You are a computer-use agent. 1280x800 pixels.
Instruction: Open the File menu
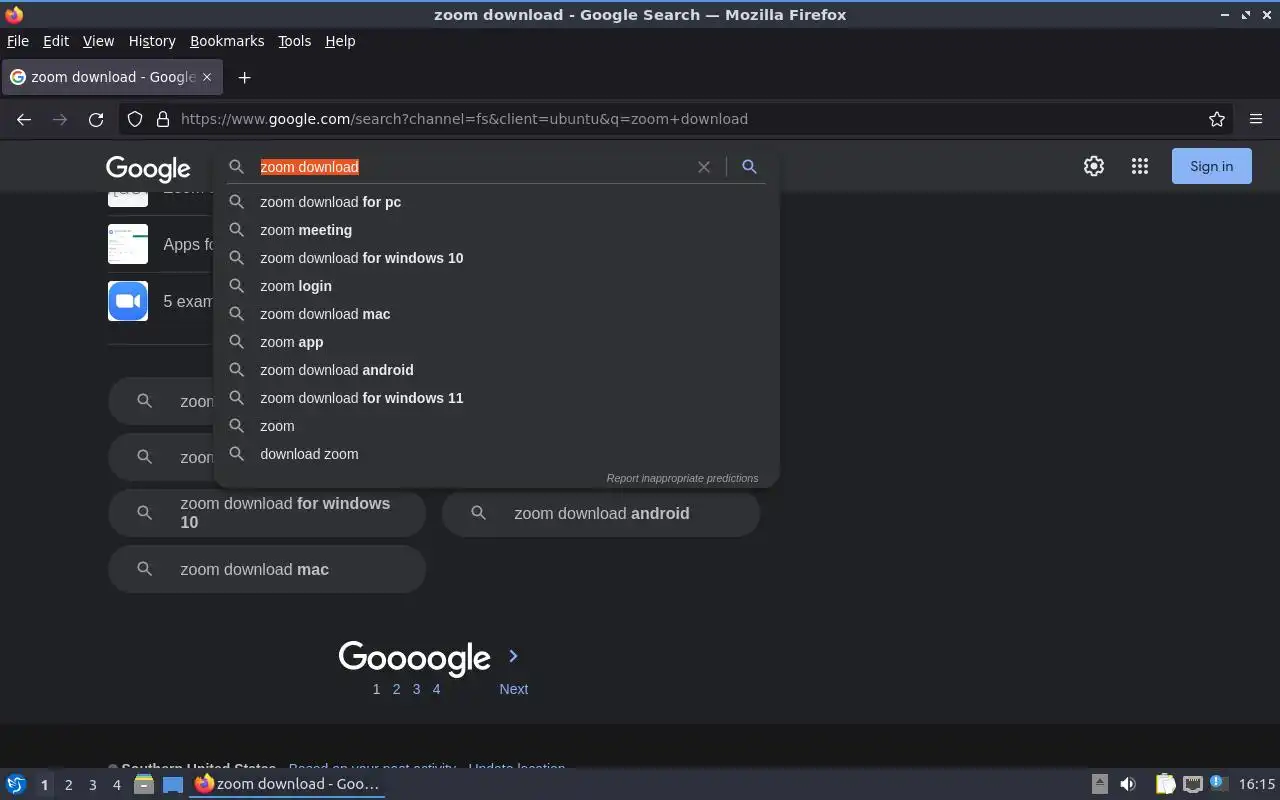pyautogui.click(x=18, y=41)
